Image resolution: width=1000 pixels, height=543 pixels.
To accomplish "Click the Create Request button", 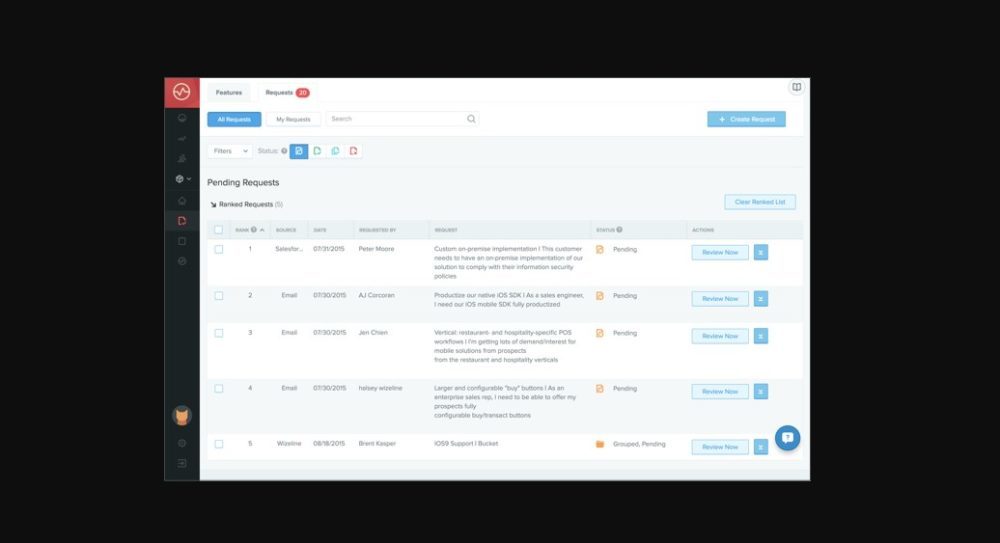I will pos(746,119).
